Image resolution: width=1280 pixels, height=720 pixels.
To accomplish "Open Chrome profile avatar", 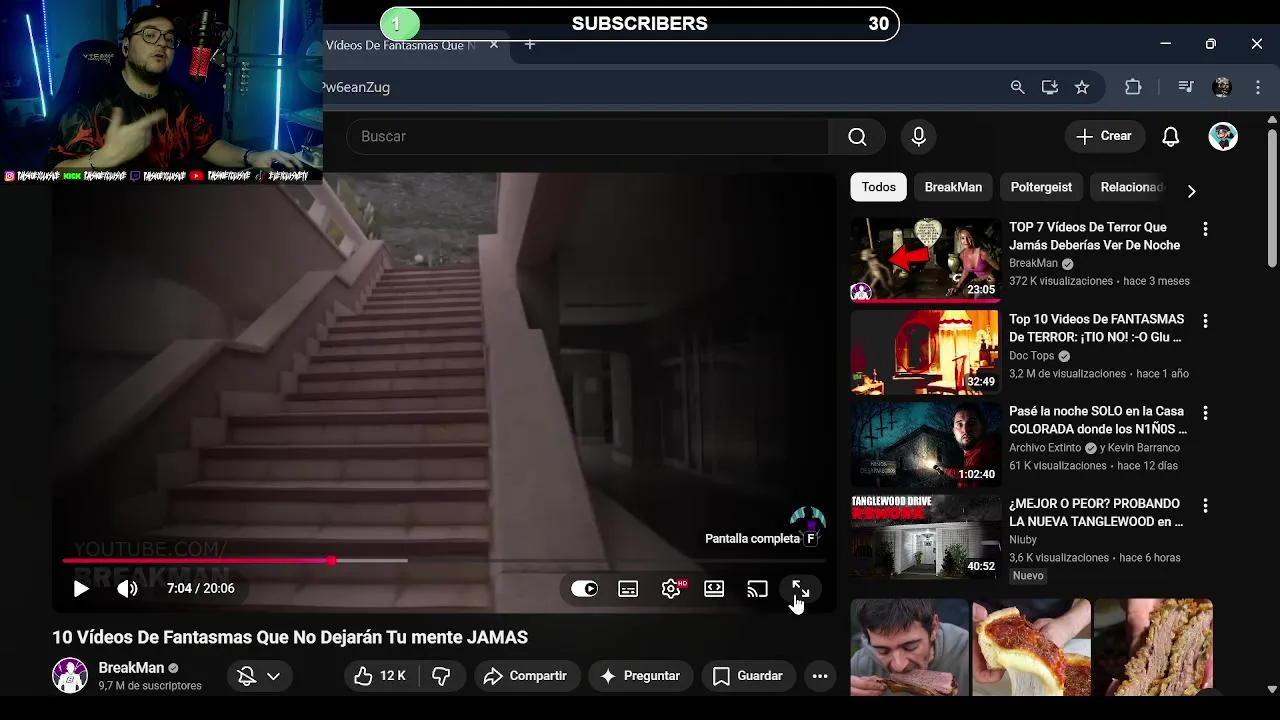I will (x=1222, y=87).
